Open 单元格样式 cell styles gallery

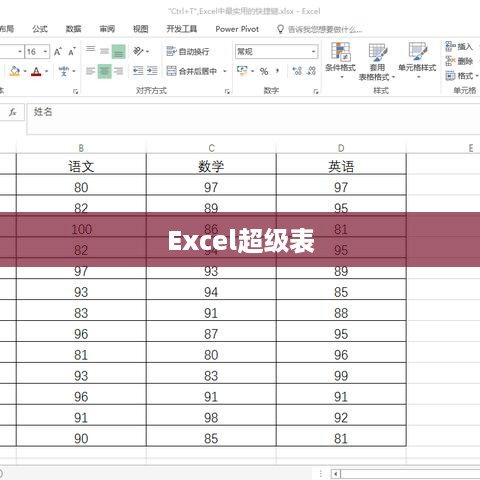pyautogui.click(x=417, y=61)
